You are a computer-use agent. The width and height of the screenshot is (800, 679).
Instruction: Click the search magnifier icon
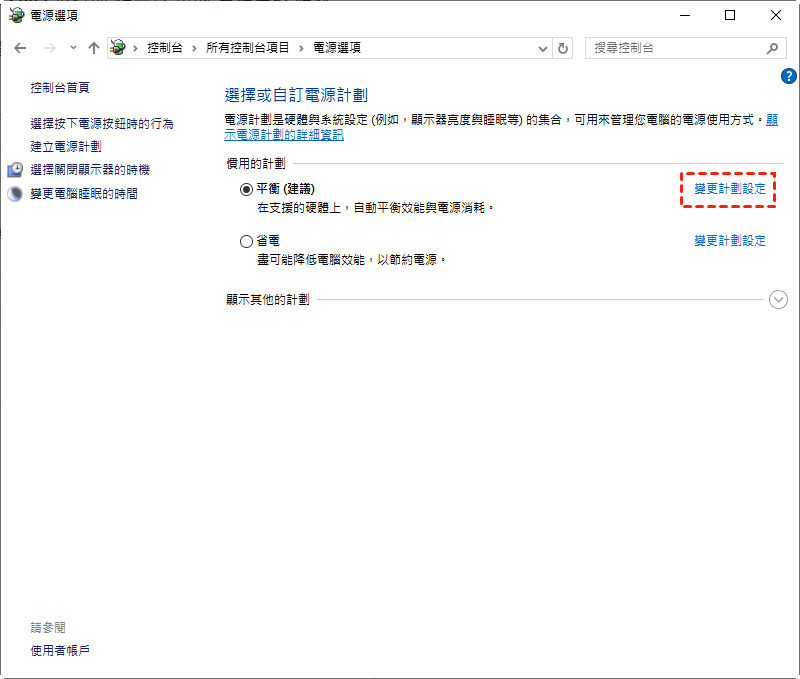[x=771, y=48]
